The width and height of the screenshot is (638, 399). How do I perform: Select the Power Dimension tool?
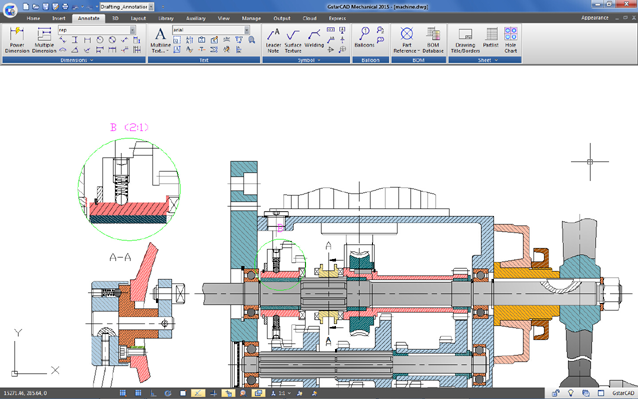[17, 39]
